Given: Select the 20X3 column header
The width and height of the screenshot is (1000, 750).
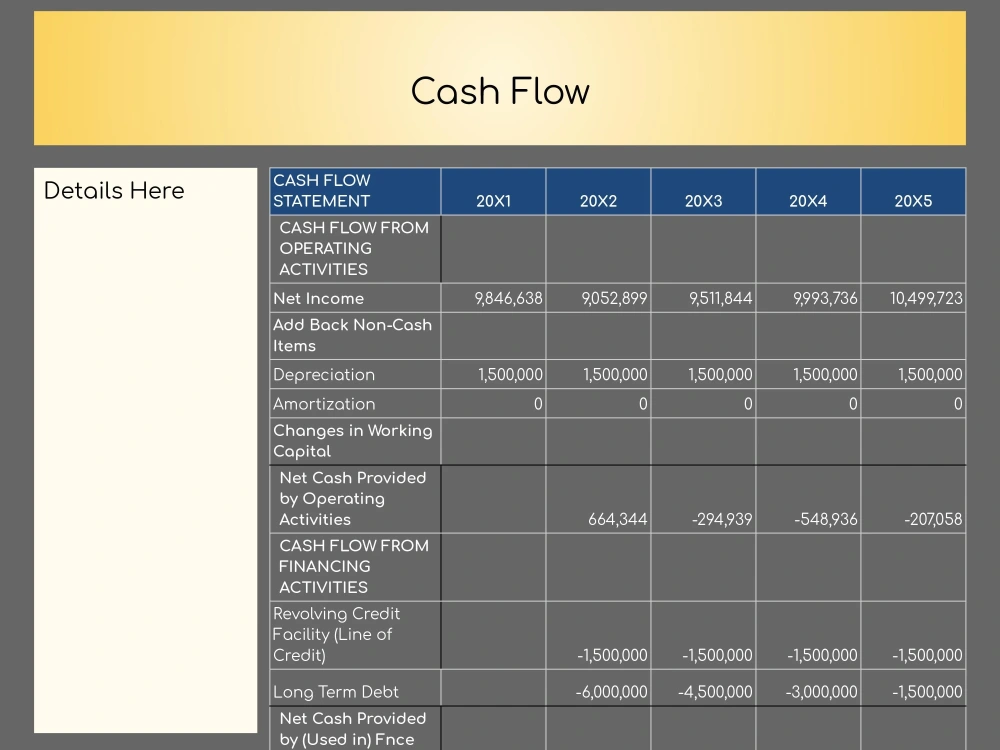Looking at the screenshot, I should [x=703, y=201].
